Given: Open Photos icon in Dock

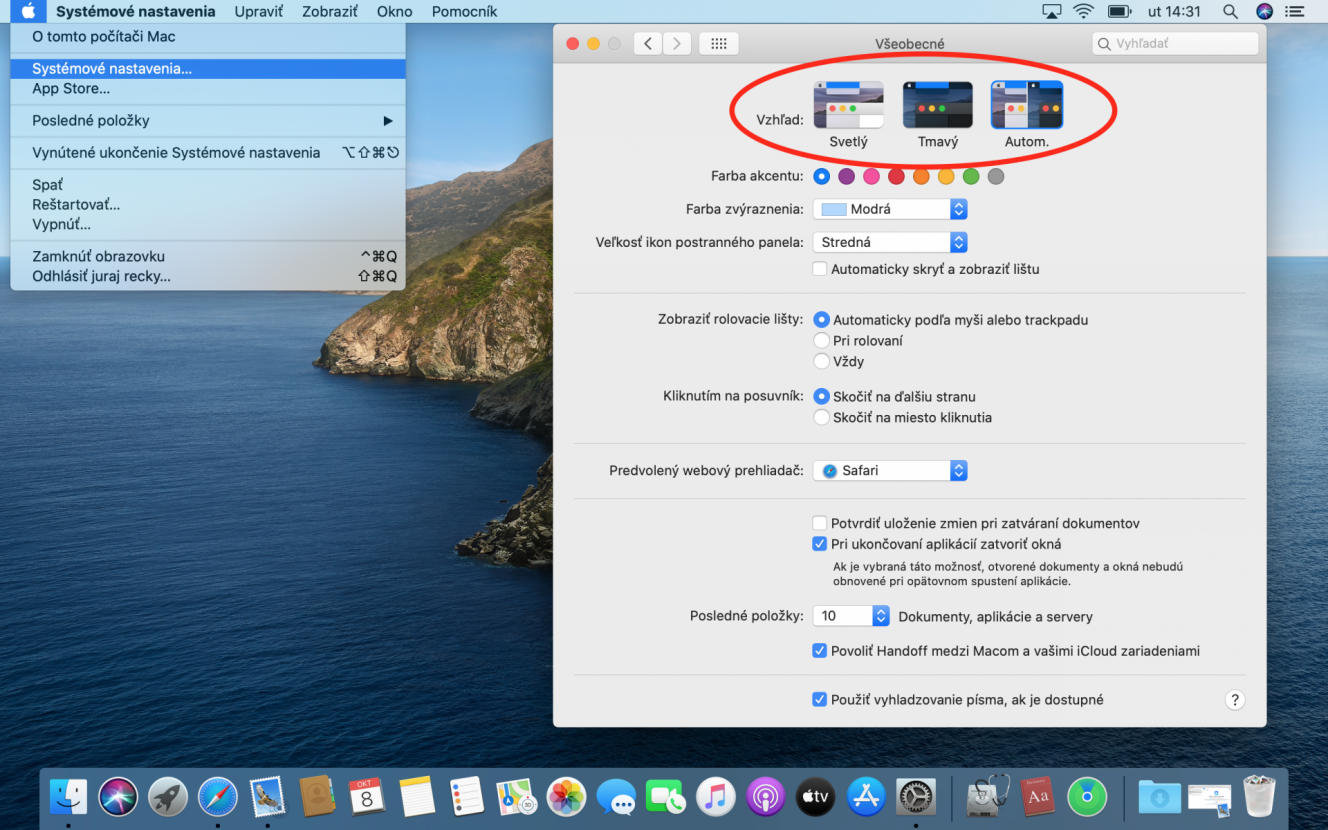Looking at the screenshot, I should click(x=567, y=797).
